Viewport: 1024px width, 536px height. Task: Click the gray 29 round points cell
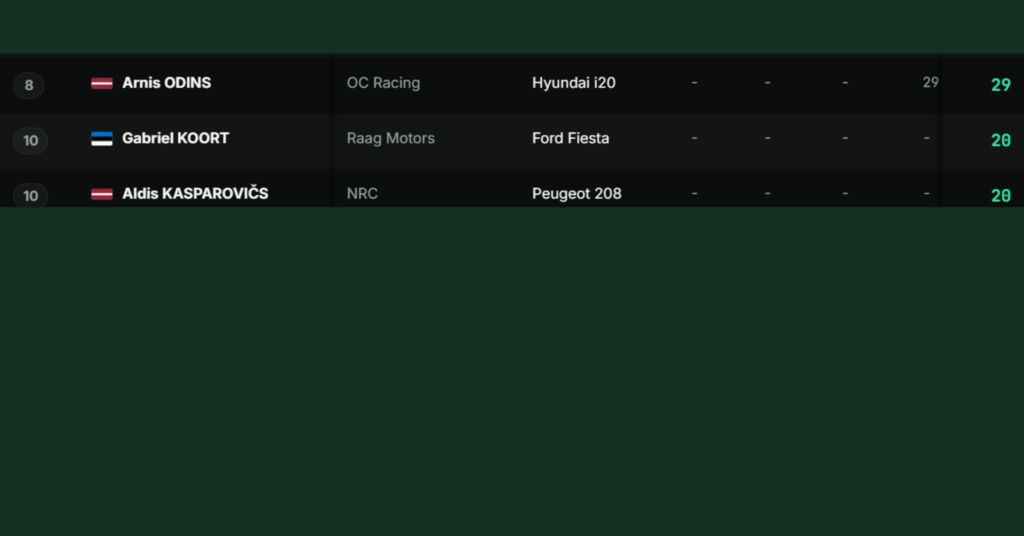931,82
